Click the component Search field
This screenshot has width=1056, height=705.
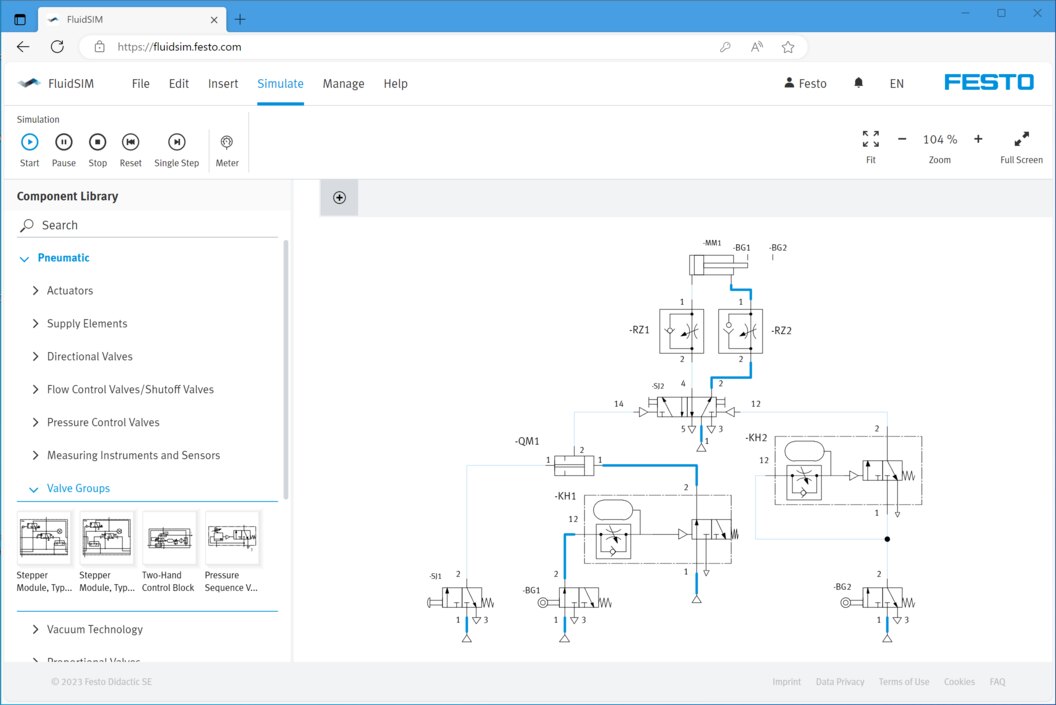tap(147, 225)
